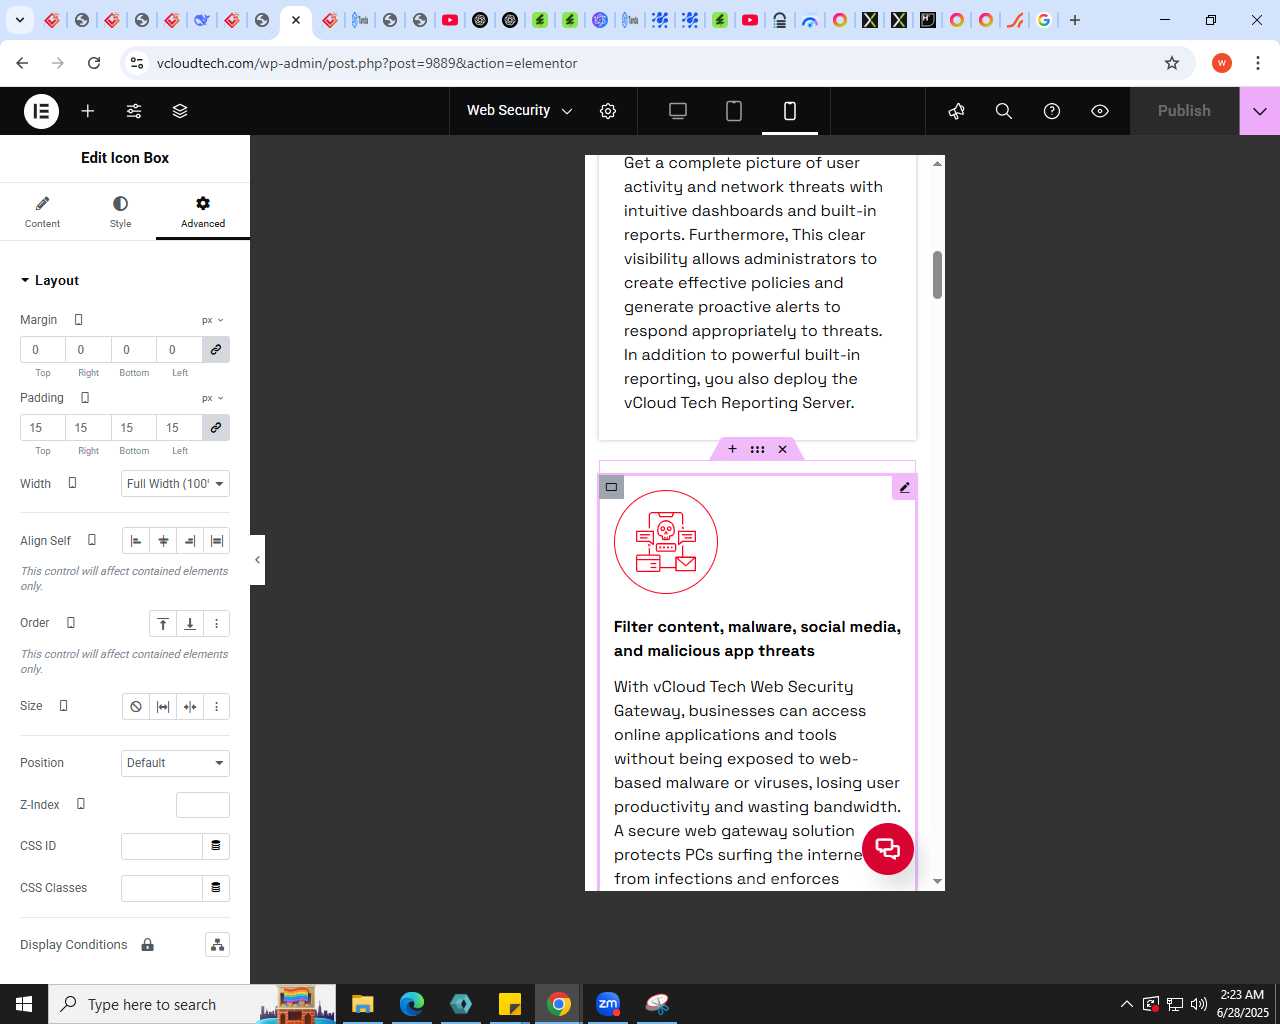1280x1024 pixels.
Task: Open the Elementor logo menu
Action: click(41, 111)
